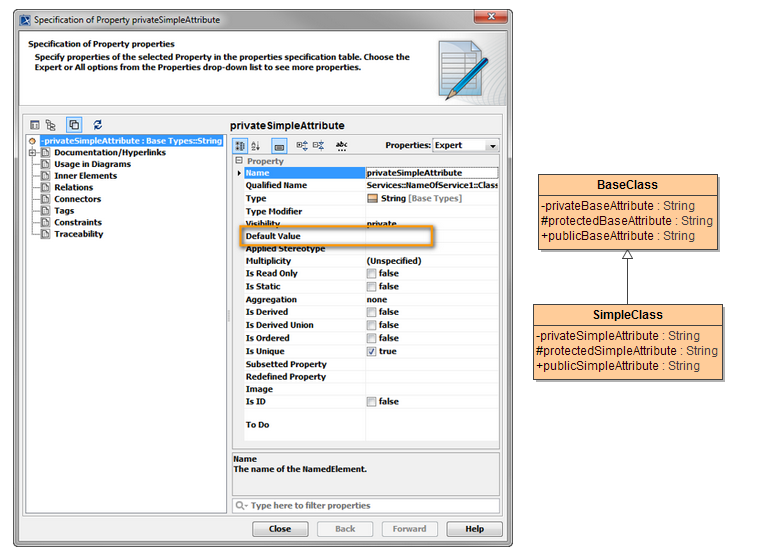Click the table view icon above tree
779x558 pixels.
tap(35, 125)
